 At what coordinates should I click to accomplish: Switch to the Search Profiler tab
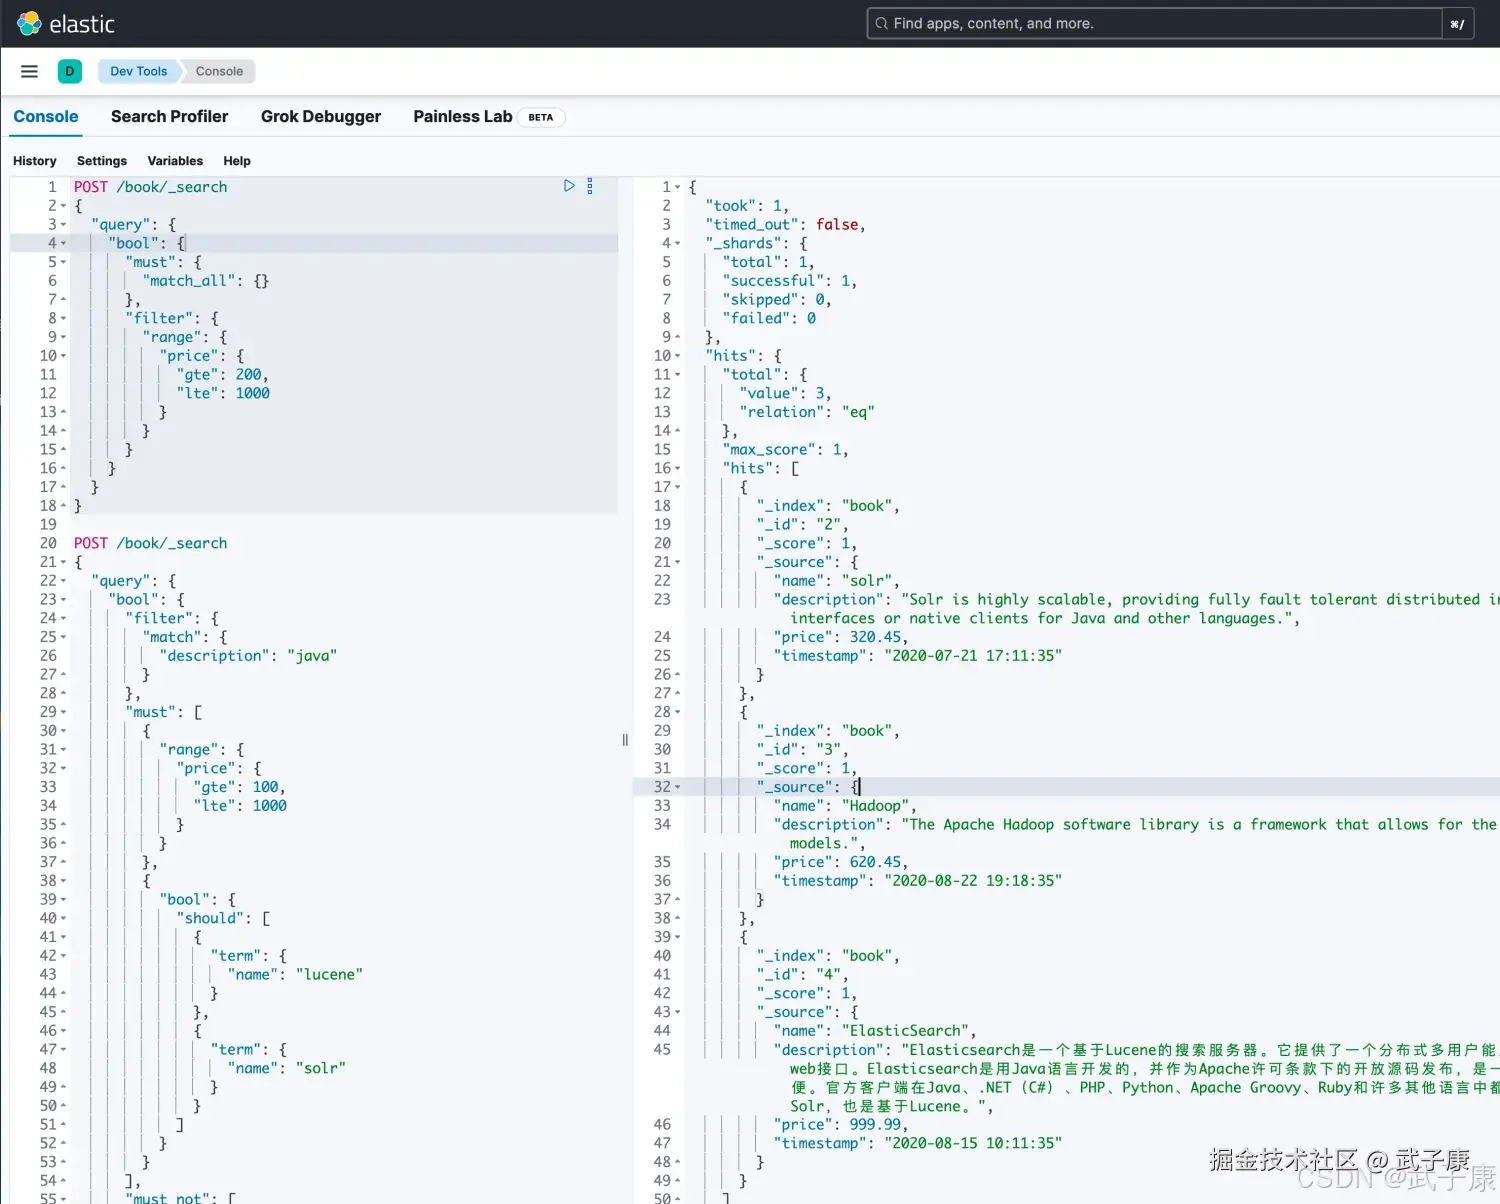coord(169,117)
